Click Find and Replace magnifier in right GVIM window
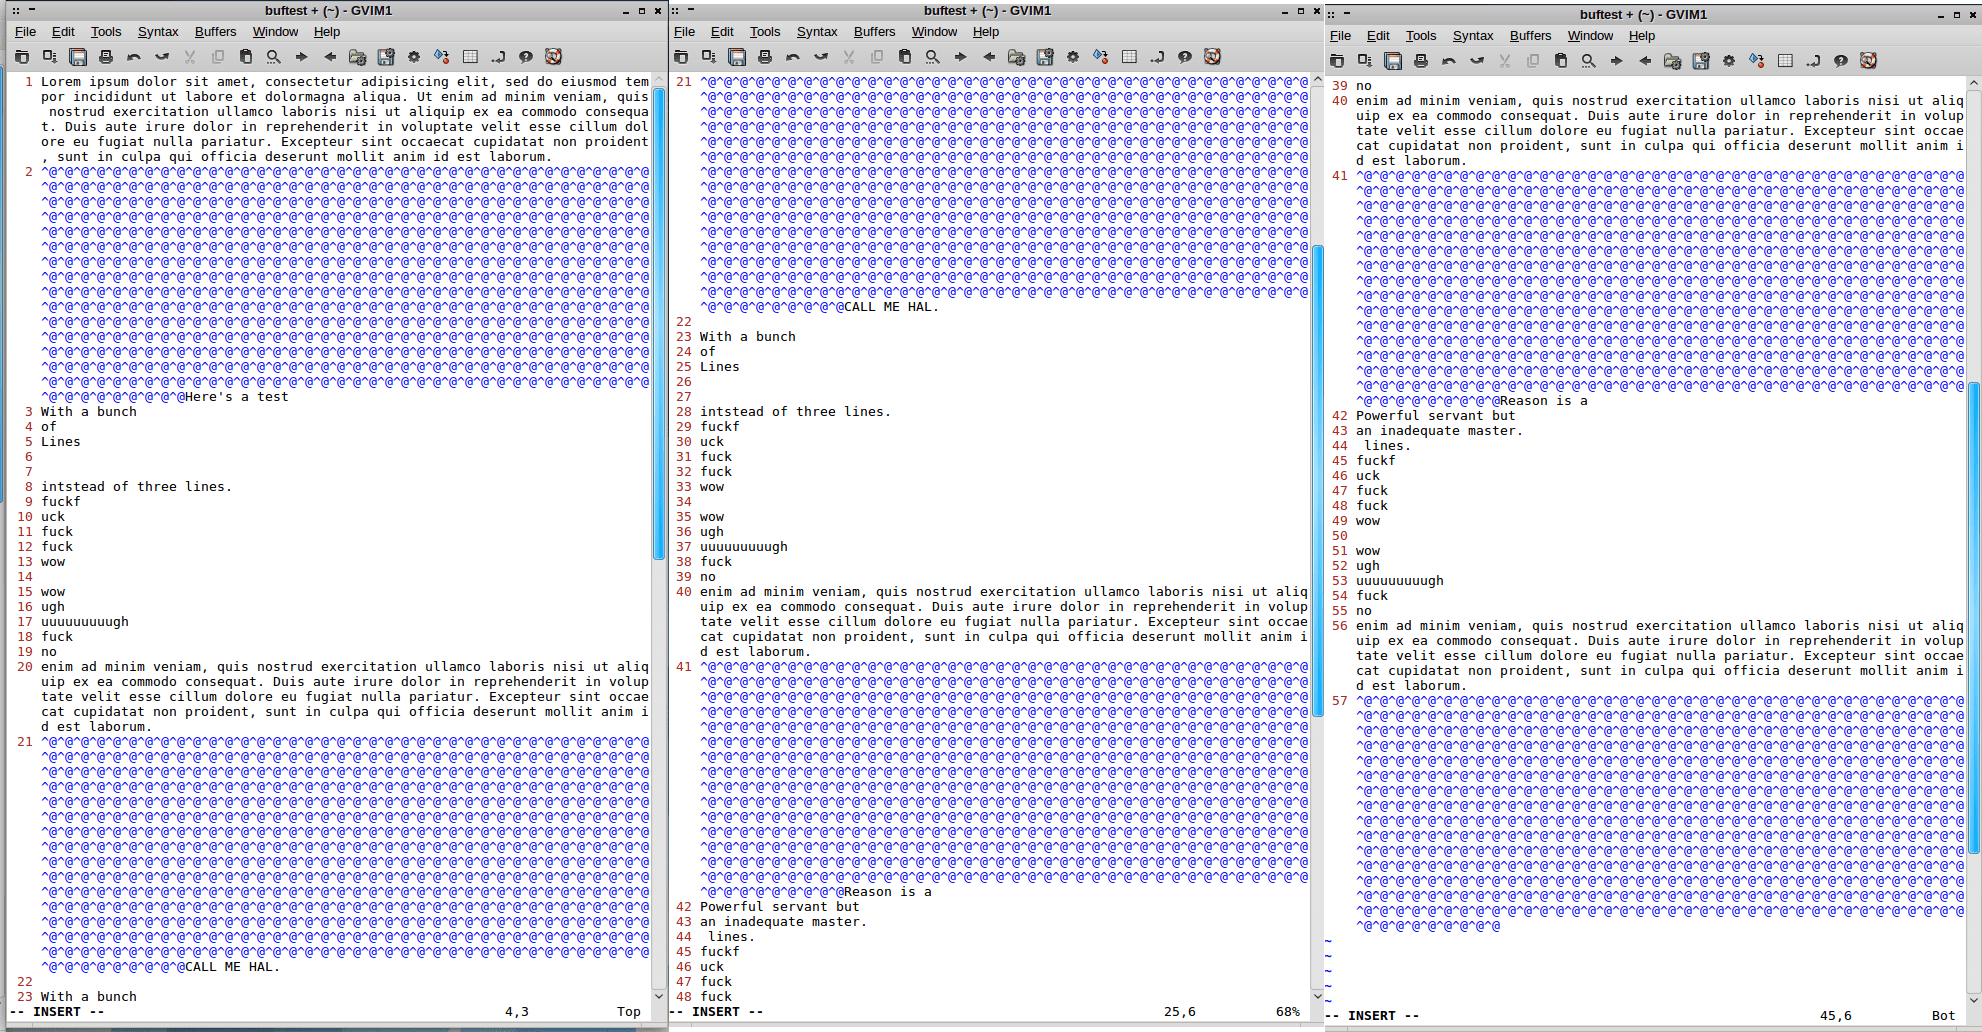Image resolution: width=1982 pixels, height=1032 pixels. tap(1588, 61)
